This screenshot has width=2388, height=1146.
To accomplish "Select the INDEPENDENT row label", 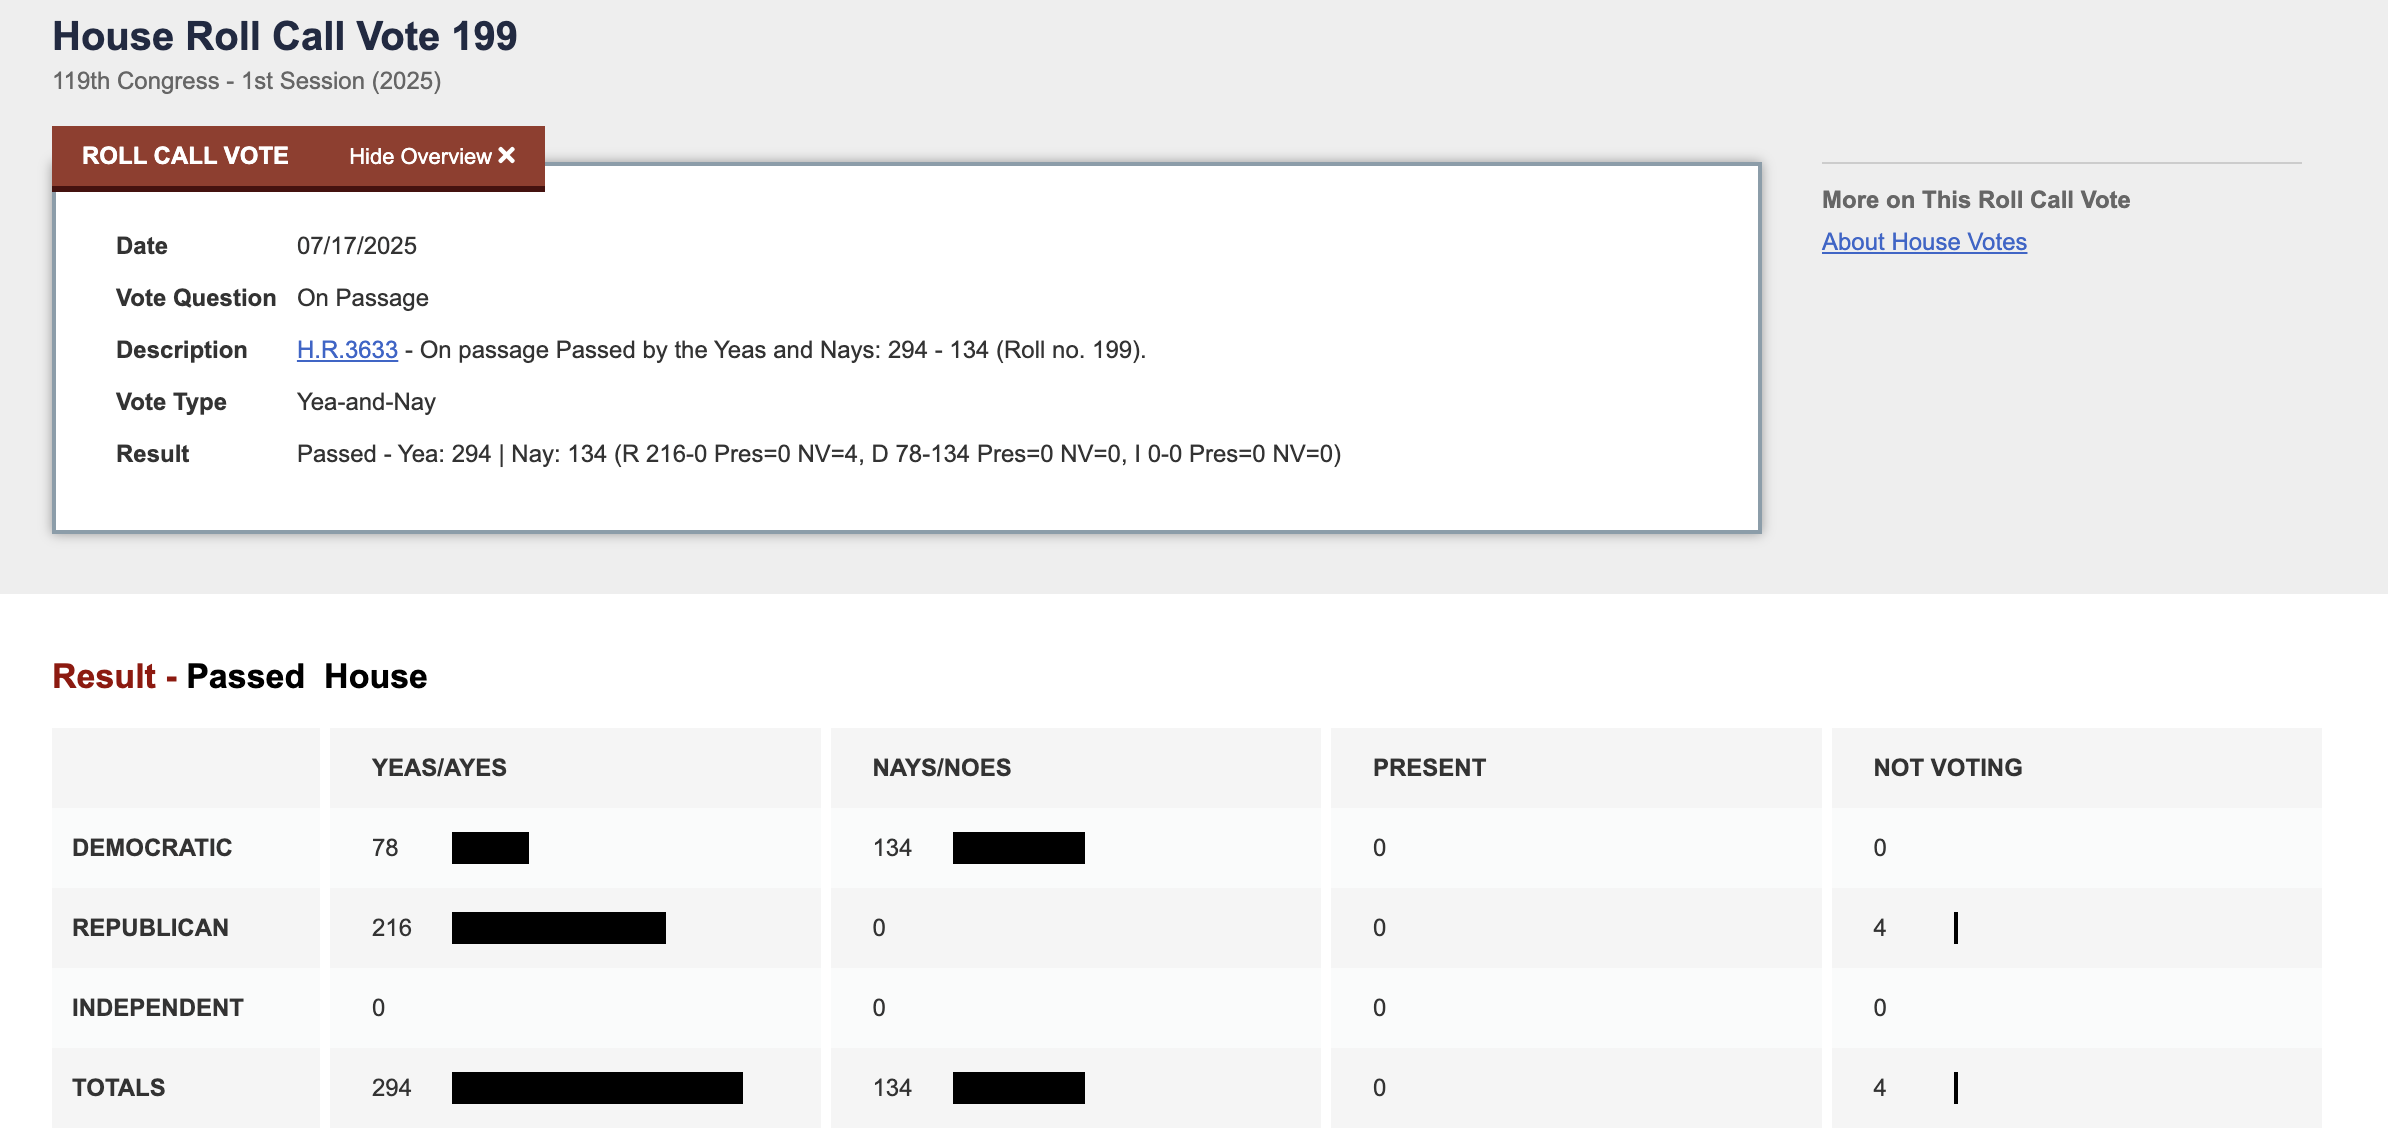I will click(158, 1008).
